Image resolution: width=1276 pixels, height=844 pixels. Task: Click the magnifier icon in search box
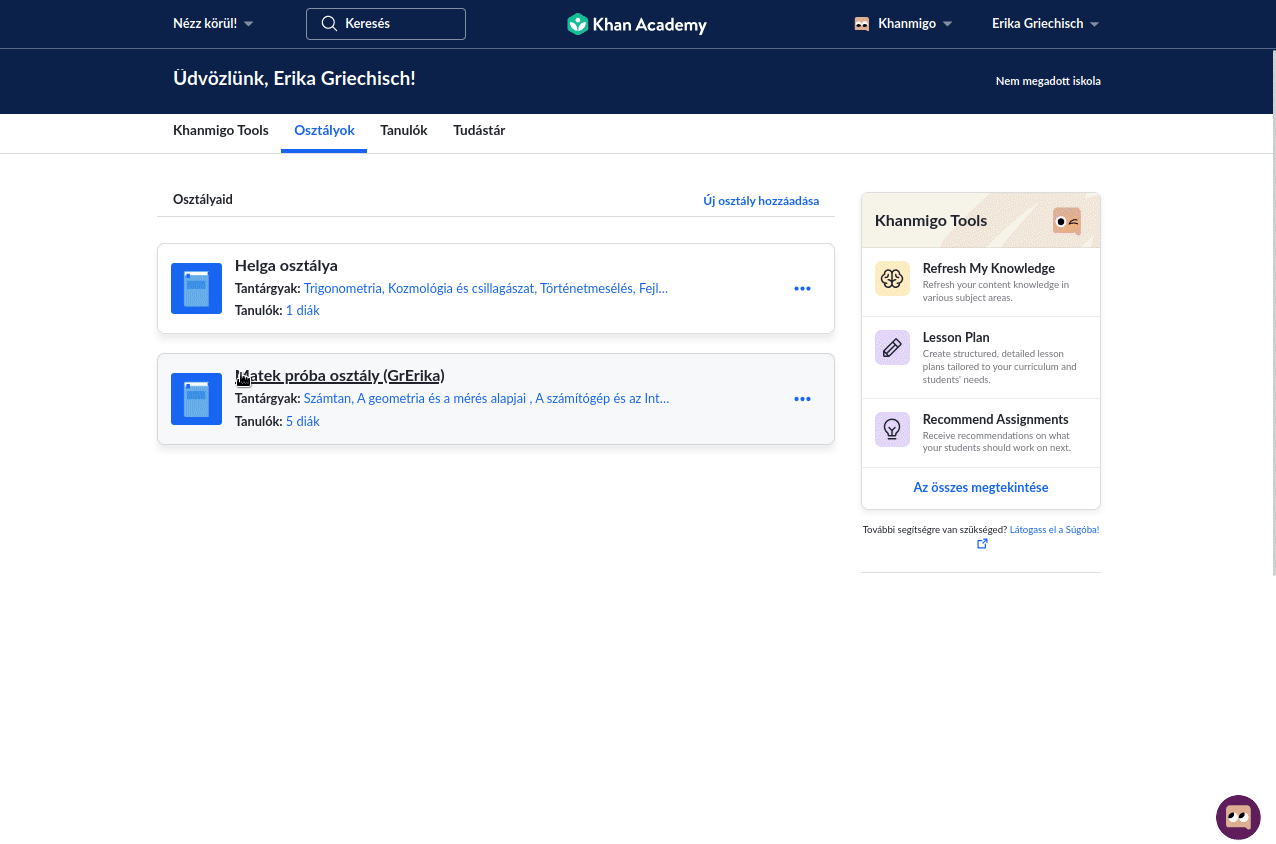click(329, 24)
